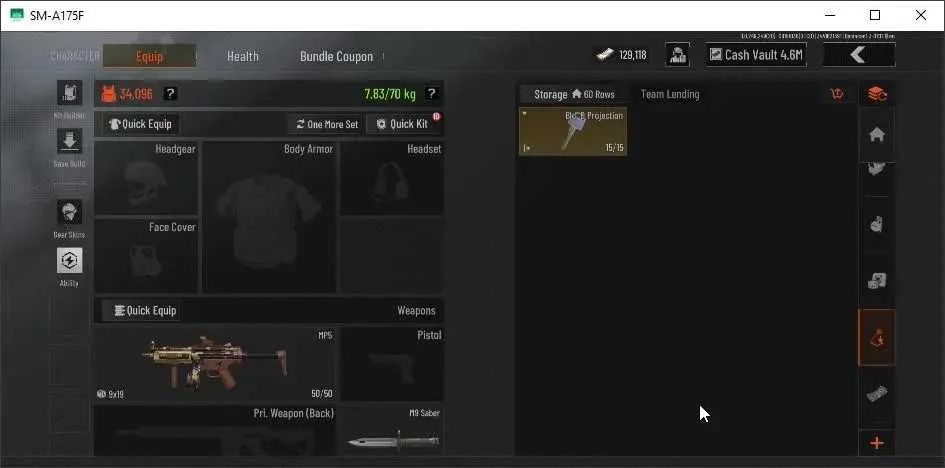The image size is (945, 468).
Task: Select the empty Body Armor slot
Action: point(269,217)
